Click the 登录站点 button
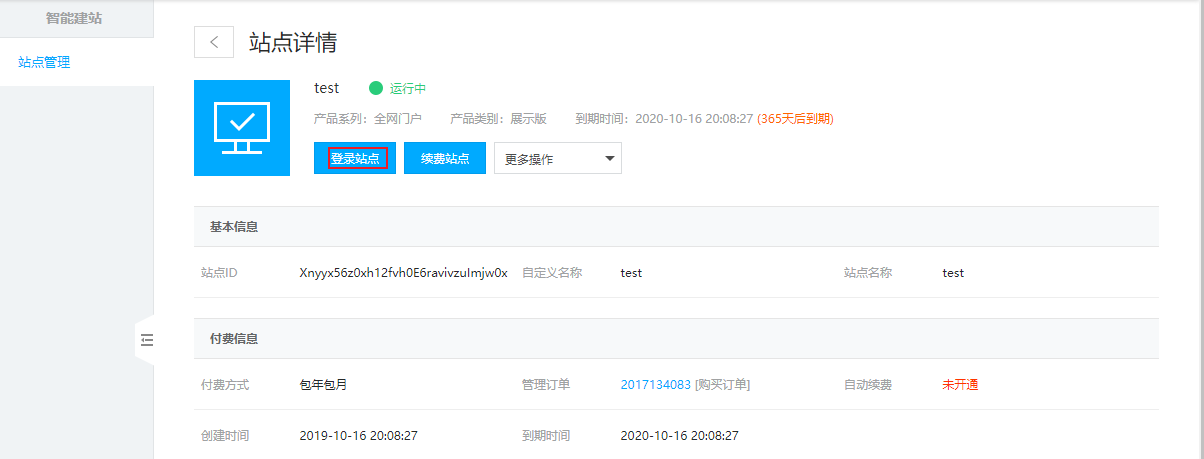 [x=355, y=158]
